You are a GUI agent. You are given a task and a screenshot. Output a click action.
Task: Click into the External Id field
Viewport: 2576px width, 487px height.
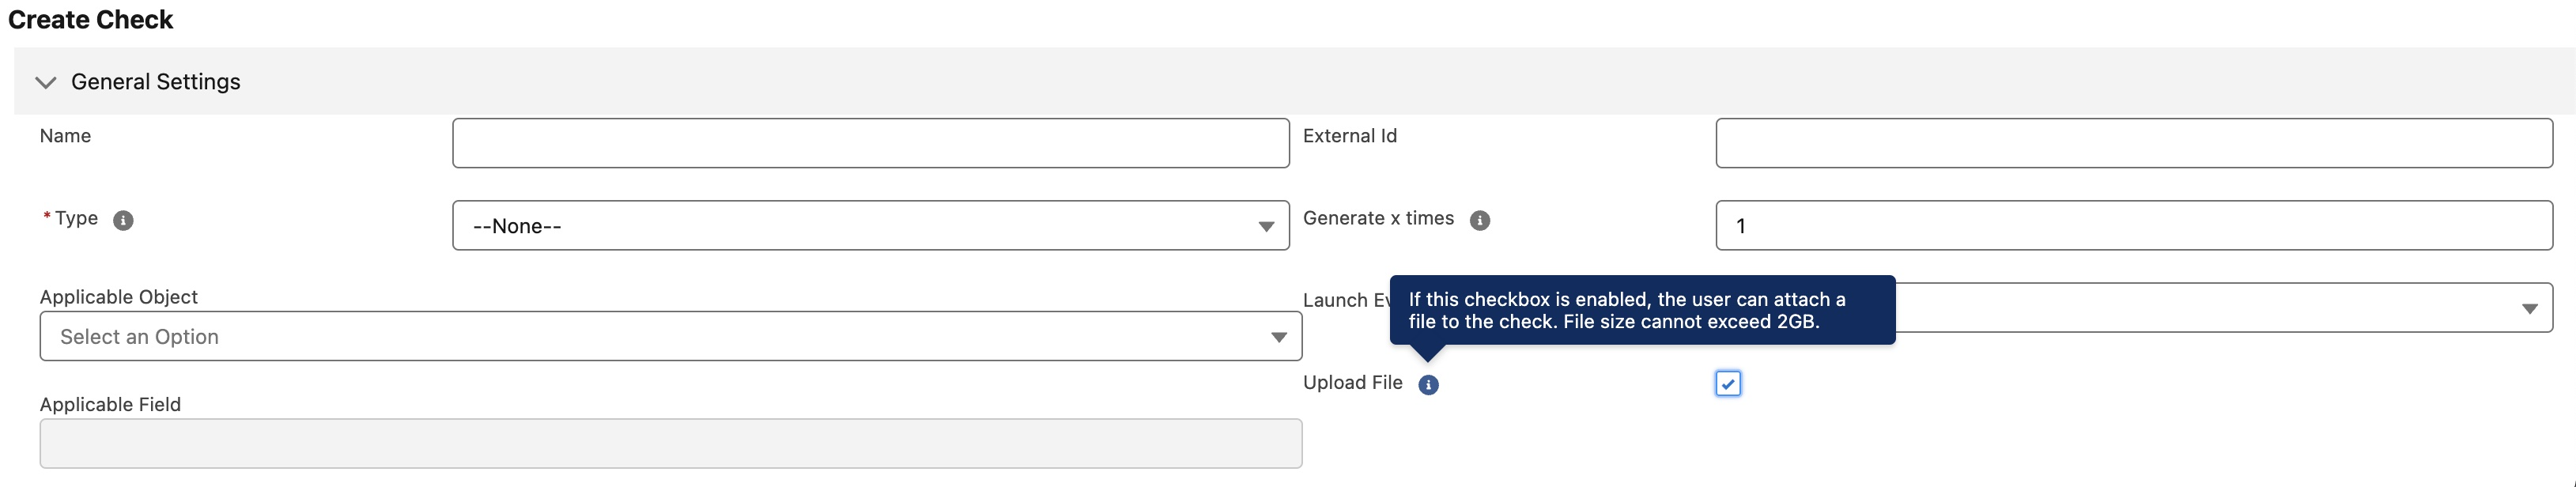2133,143
